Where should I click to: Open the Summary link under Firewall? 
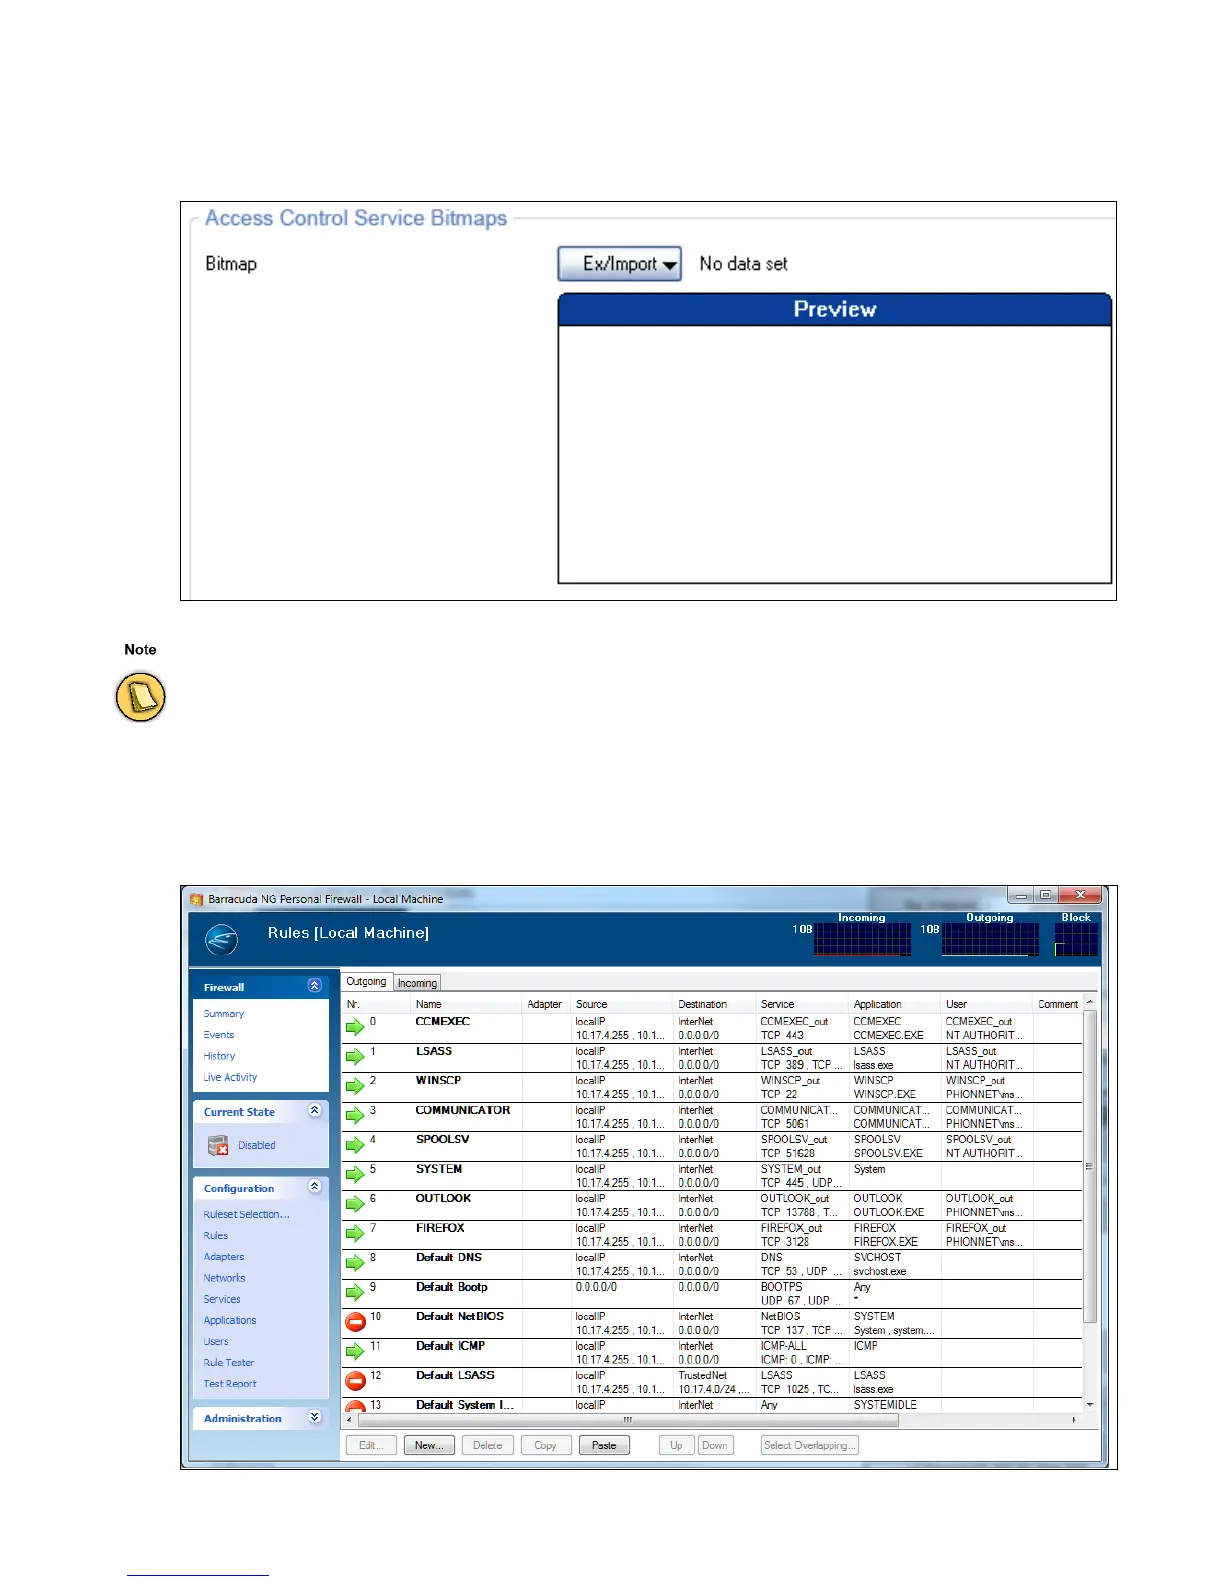pos(224,1014)
